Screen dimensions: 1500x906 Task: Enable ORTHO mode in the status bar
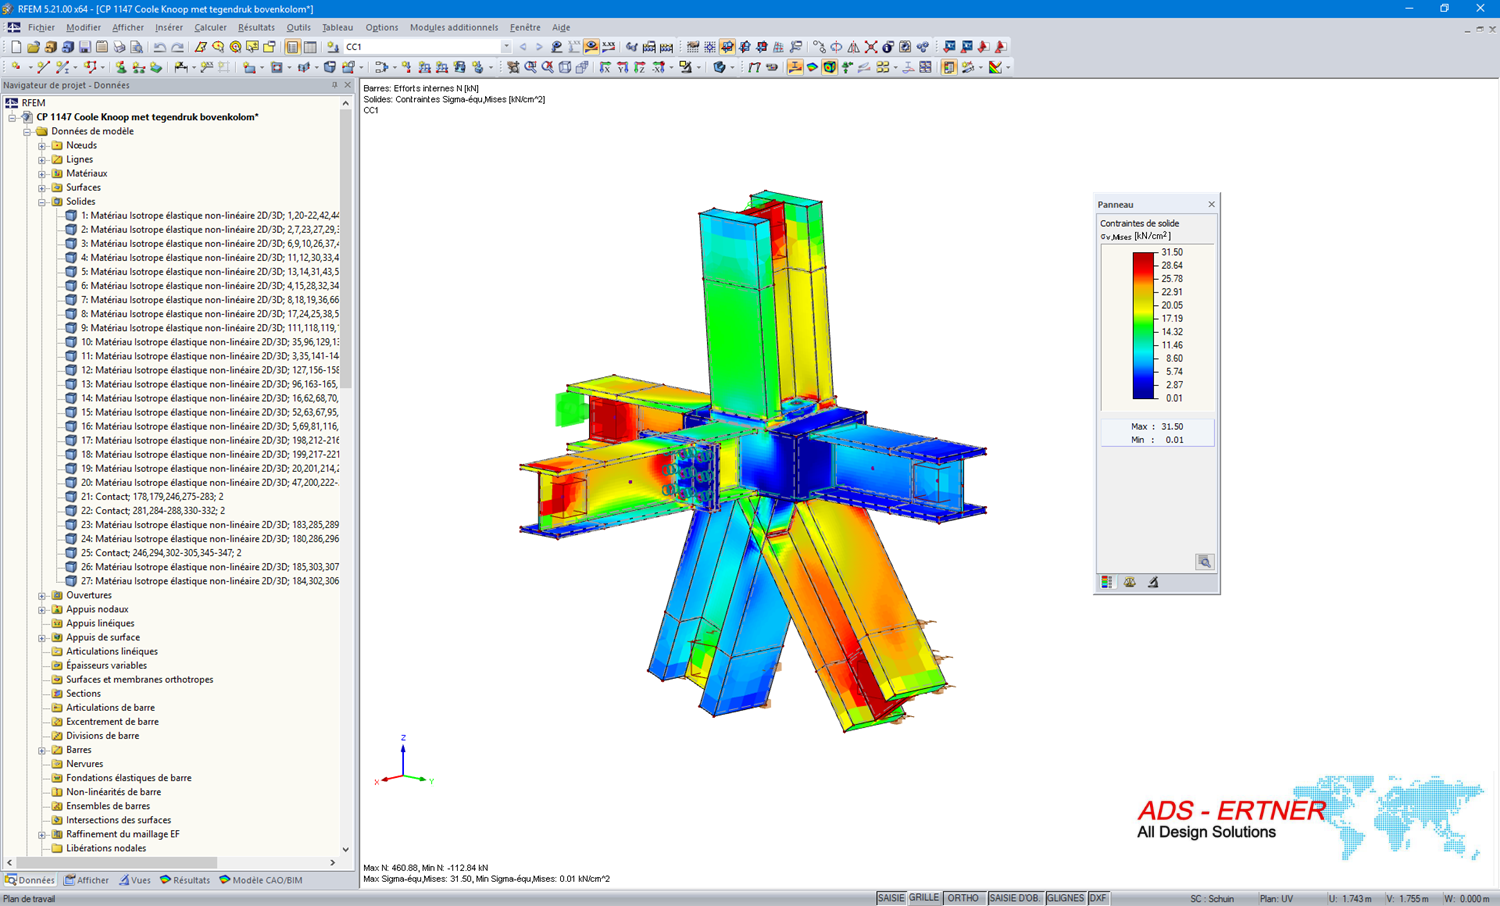[x=963, y=898]
